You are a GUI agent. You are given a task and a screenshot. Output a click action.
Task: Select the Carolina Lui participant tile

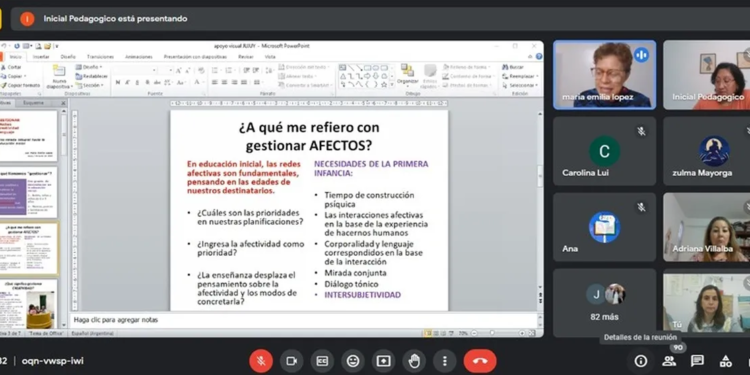point(605,151)
